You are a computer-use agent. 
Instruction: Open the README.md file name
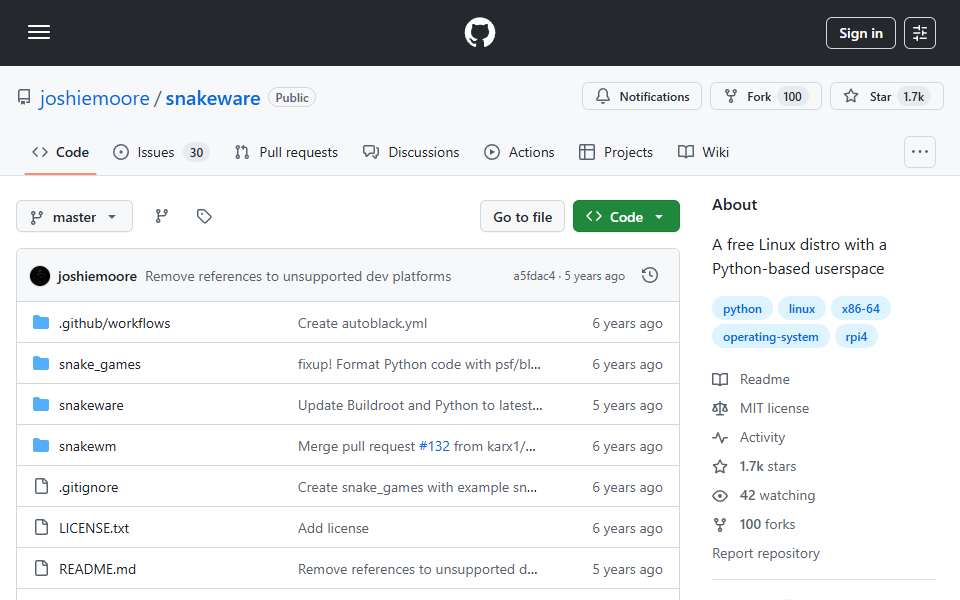click(97, 569)
